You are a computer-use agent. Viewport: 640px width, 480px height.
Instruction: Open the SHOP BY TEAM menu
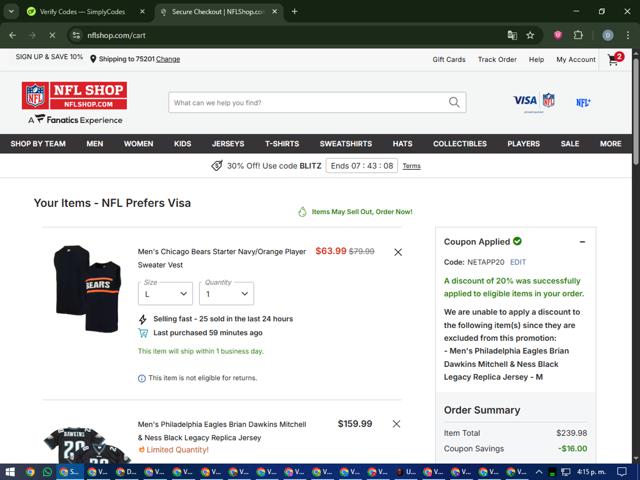[x=38, y=144]
